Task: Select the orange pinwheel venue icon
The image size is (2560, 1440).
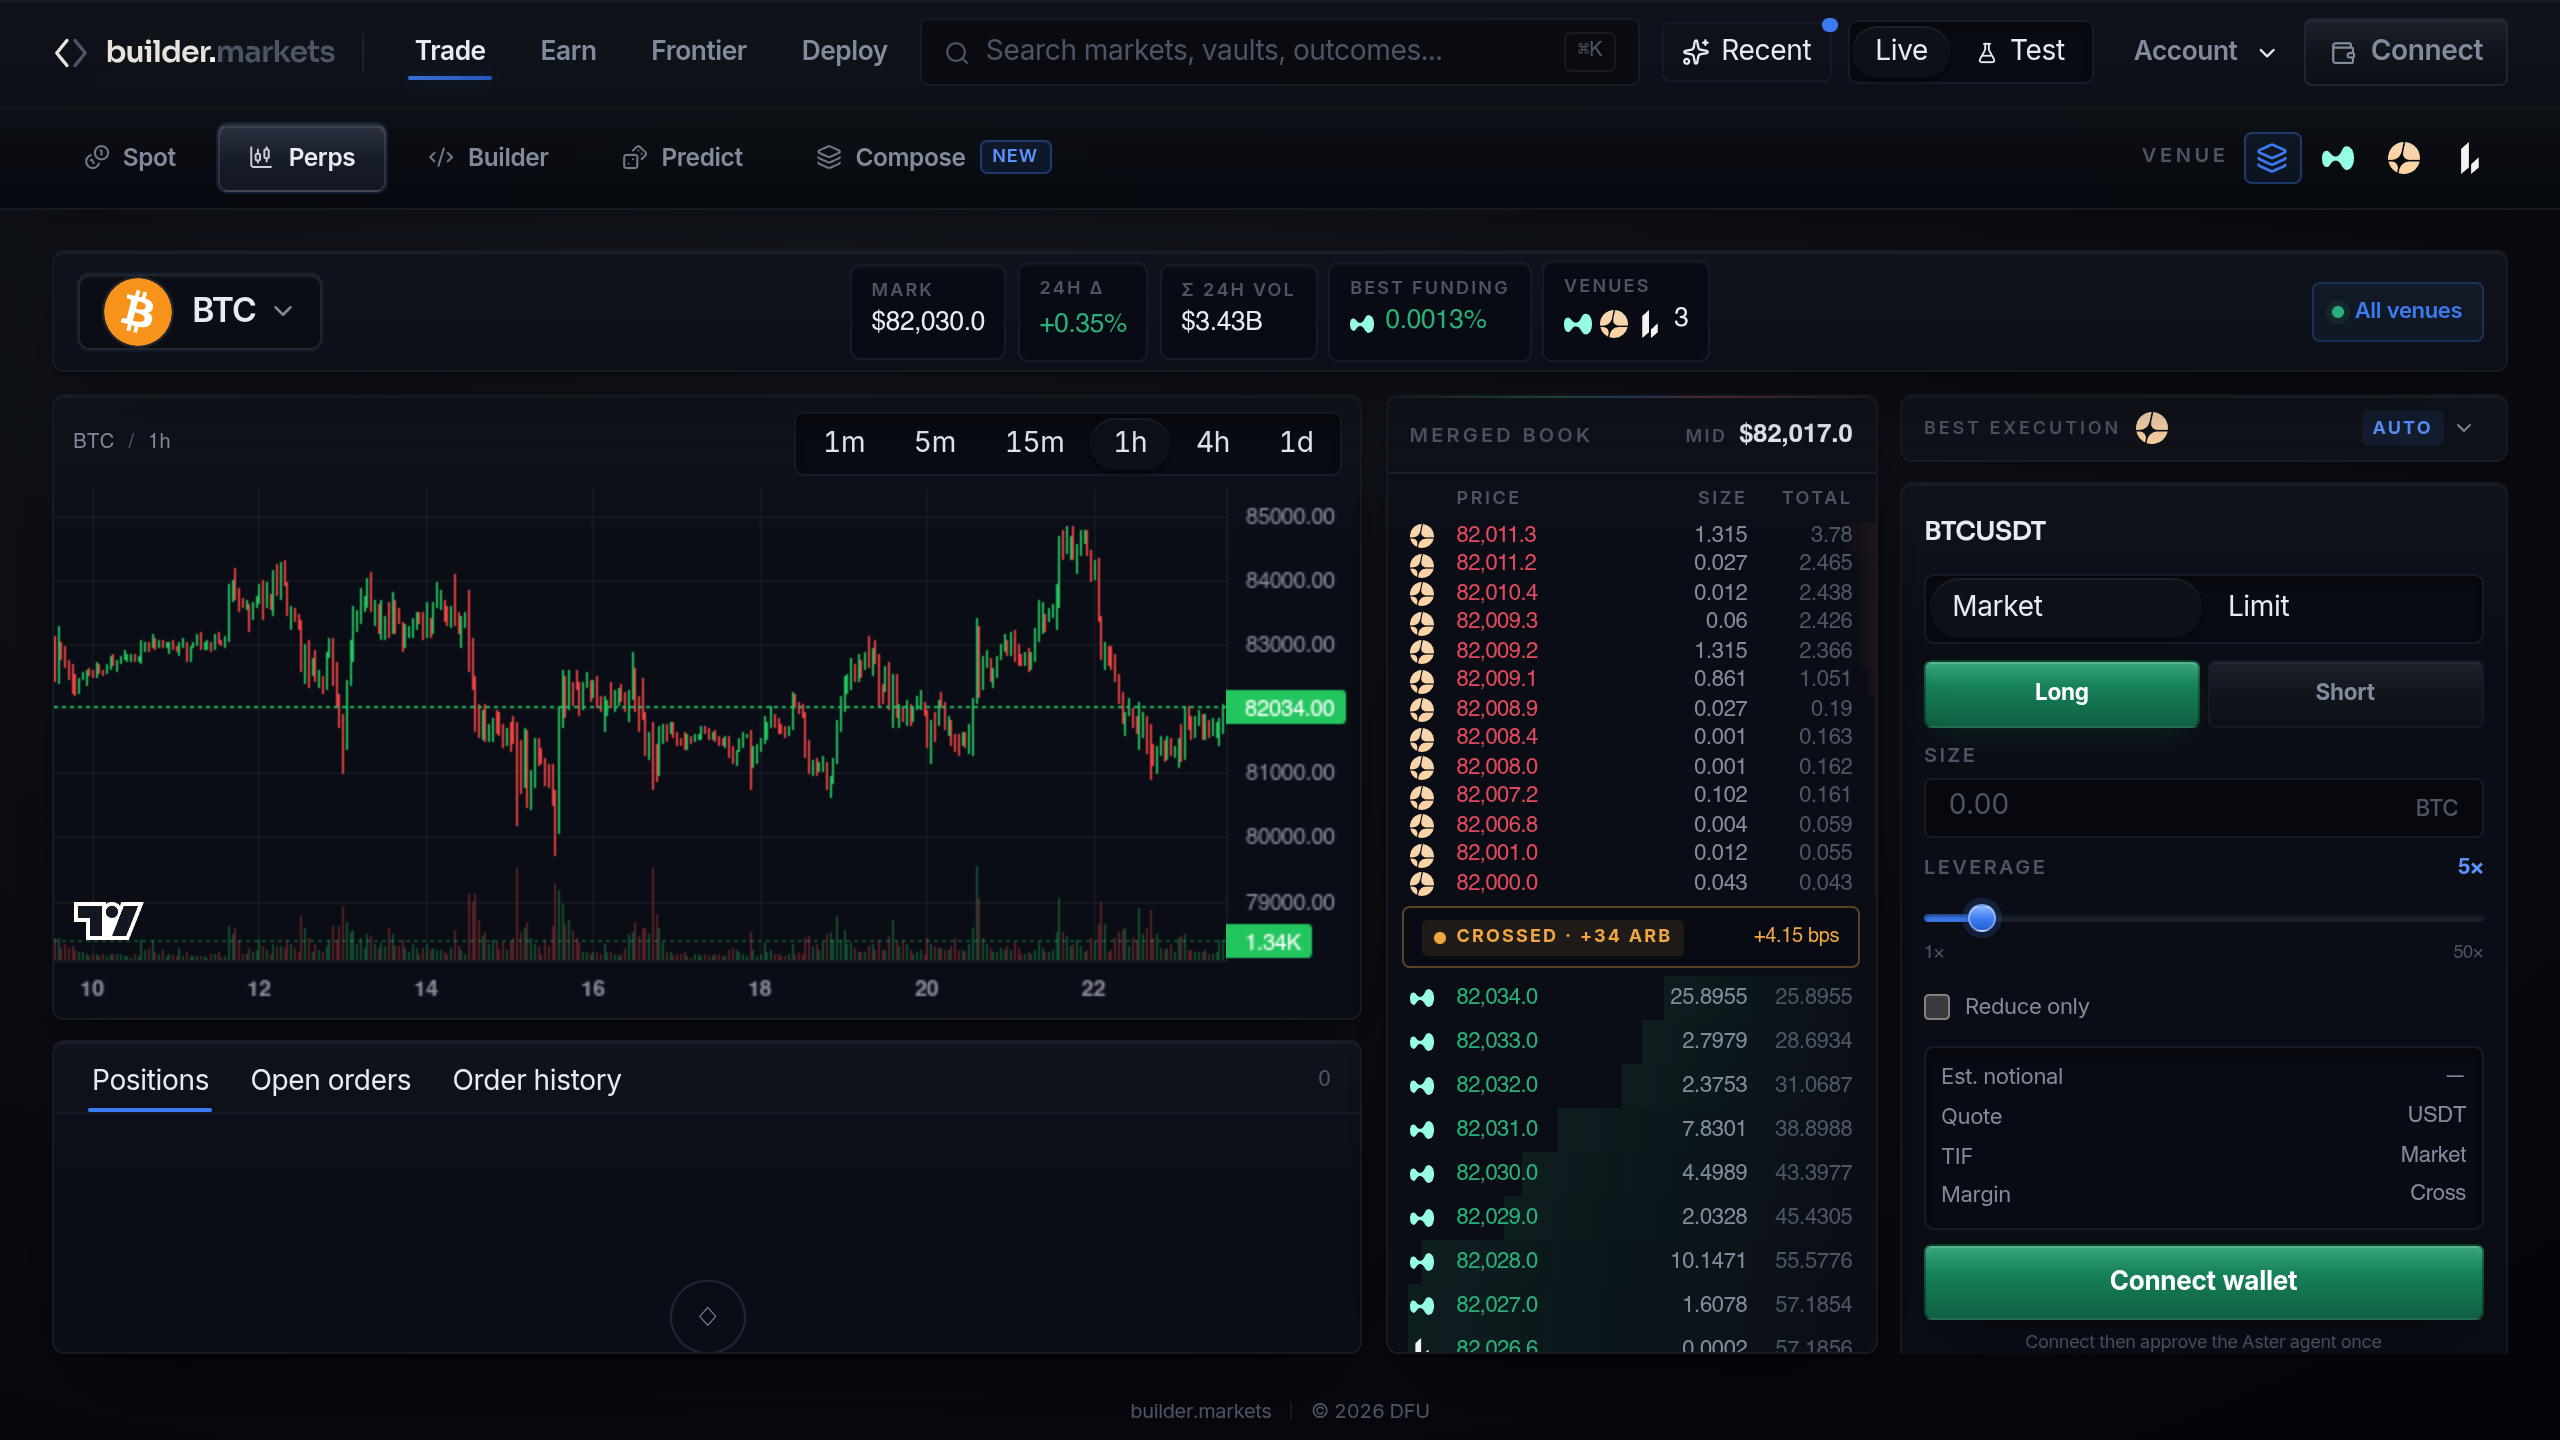Action: point(2404,158)
